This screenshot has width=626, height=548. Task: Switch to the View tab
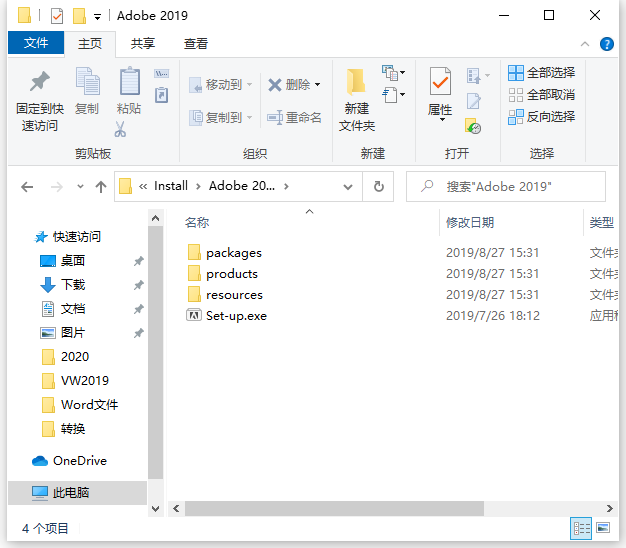coord(196,44)
